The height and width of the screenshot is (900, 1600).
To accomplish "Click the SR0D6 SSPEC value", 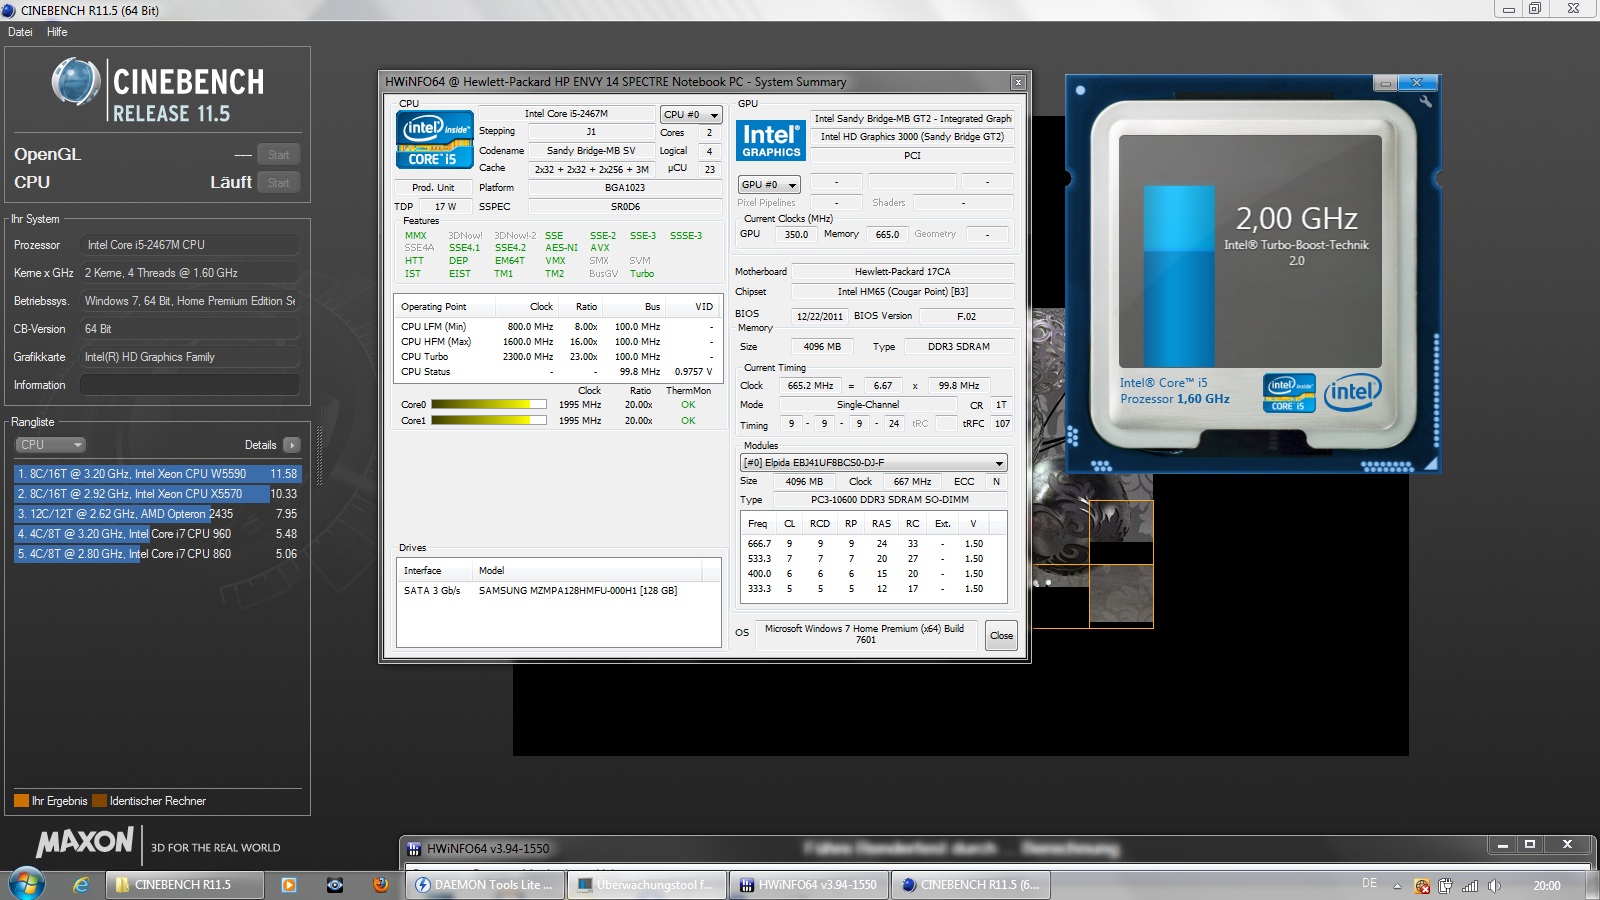I will pyautogui.click(x=625, y=207).
